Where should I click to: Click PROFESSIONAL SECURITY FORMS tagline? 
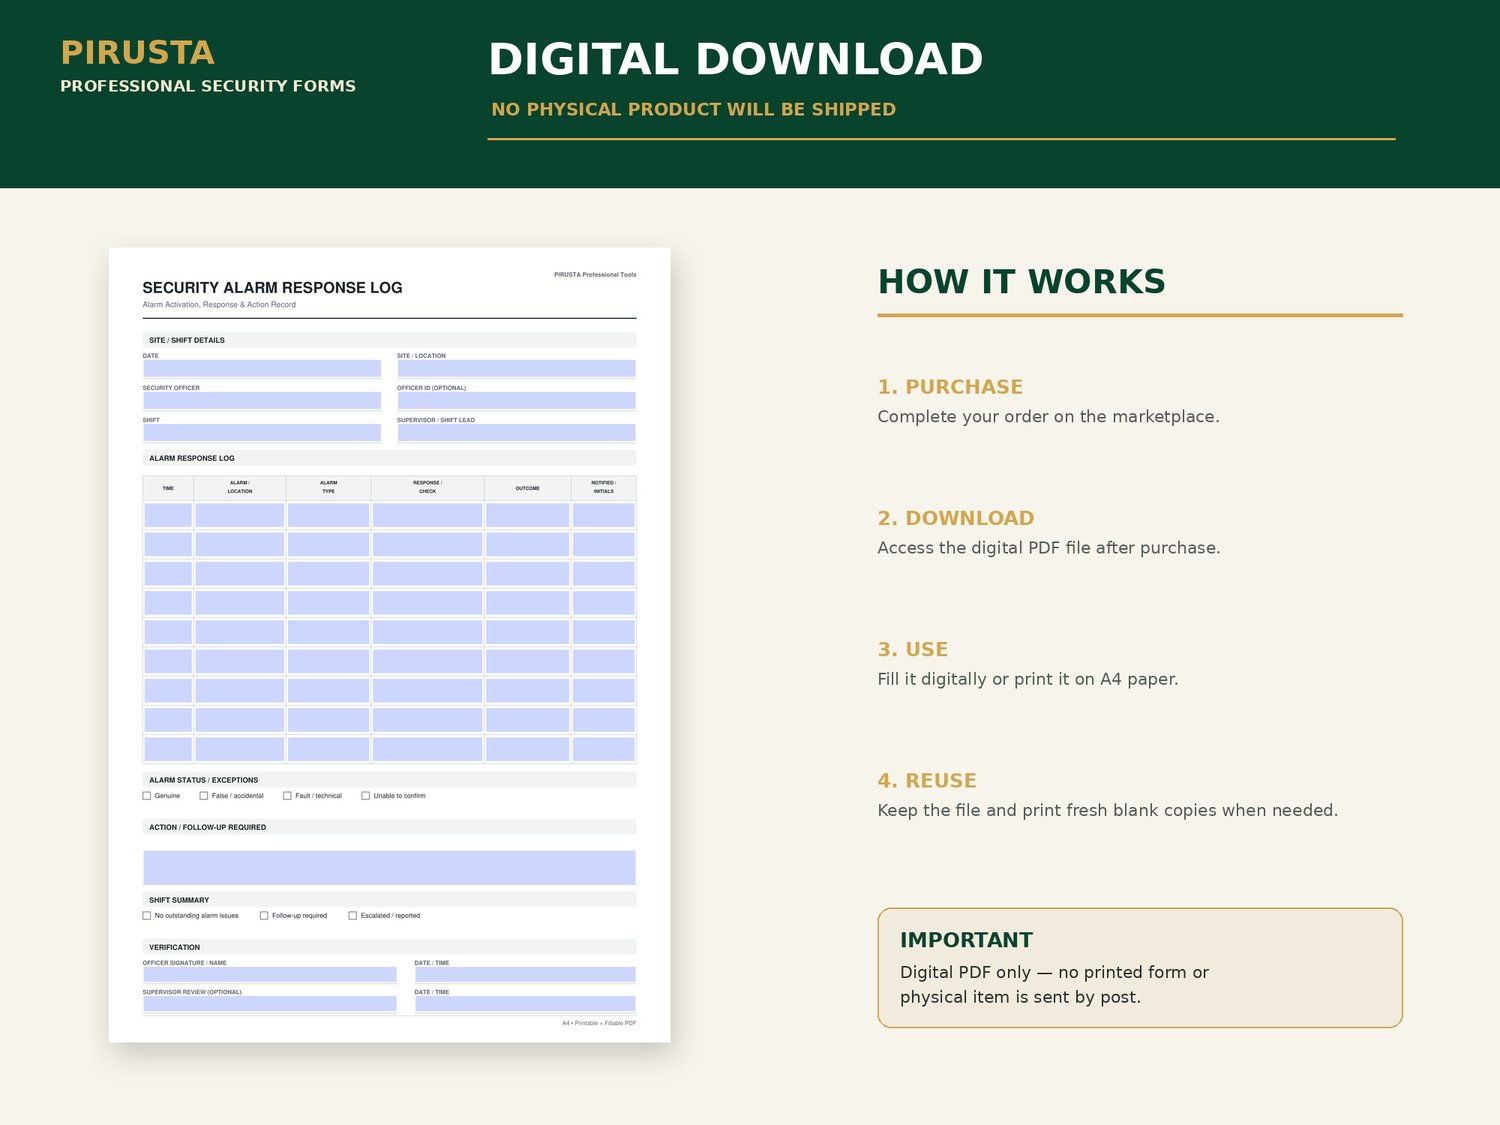click(x=208, y=86)
